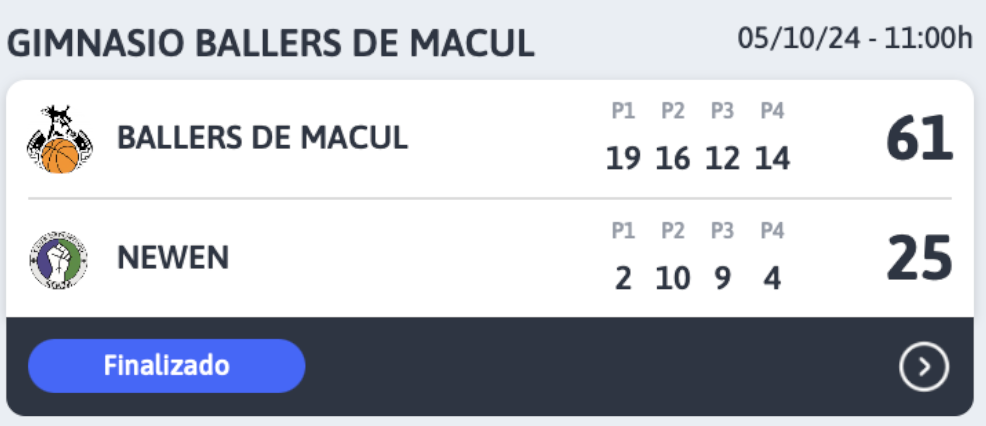
Task: Click the Finalizado status button
Action: [167, 366]
